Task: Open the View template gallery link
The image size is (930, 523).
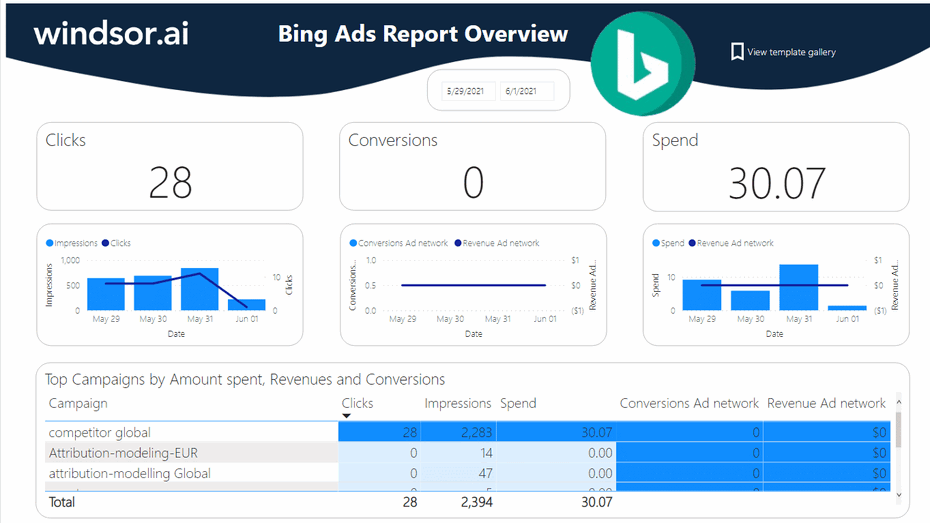Action: pos(791,52)
